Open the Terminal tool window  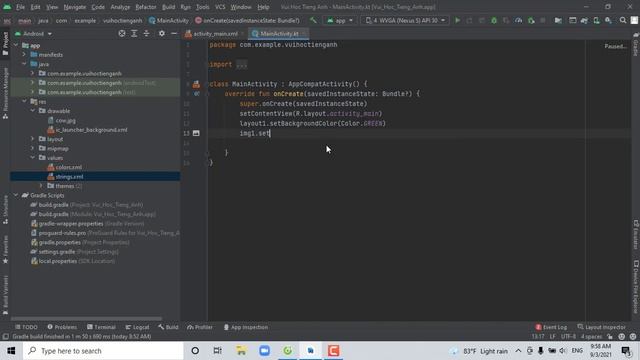(x=101, y=327)
